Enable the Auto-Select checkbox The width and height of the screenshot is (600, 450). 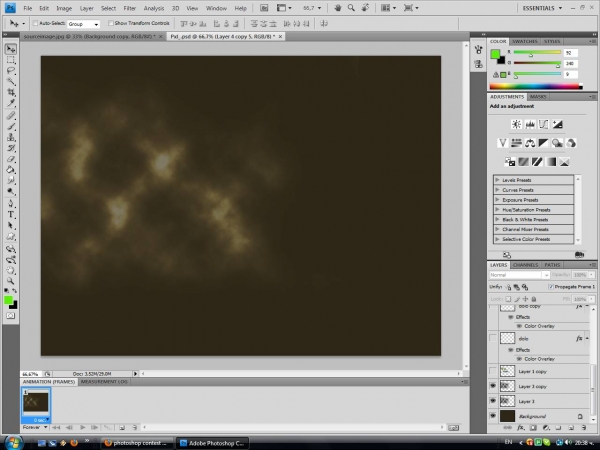(35, 23)
